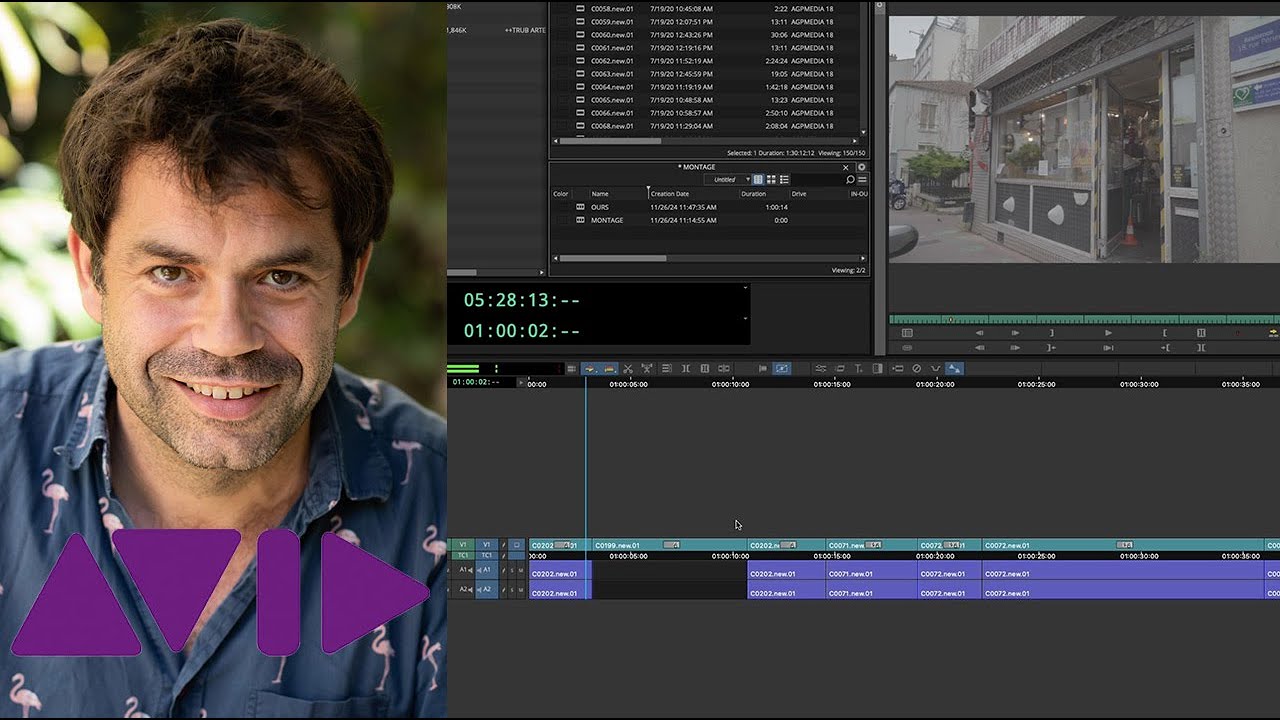
Task: Sort MONTAGE bin by Creation Date column
Action: pyautogui.click(x=670, y=194)
